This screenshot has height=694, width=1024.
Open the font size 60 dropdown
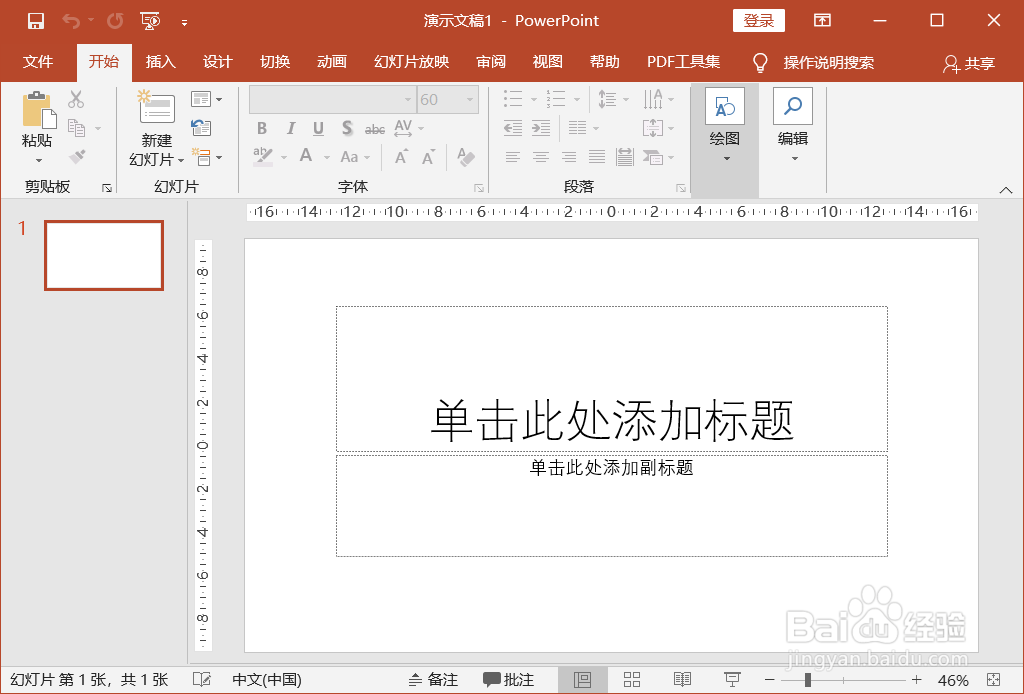(x=470, y=100)
